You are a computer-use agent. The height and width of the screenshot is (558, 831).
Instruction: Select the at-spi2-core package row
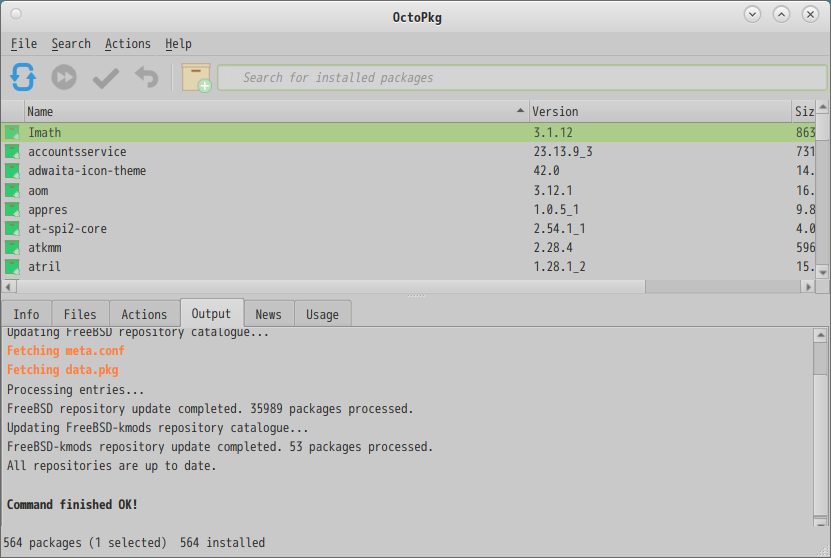tap(408, 228)
